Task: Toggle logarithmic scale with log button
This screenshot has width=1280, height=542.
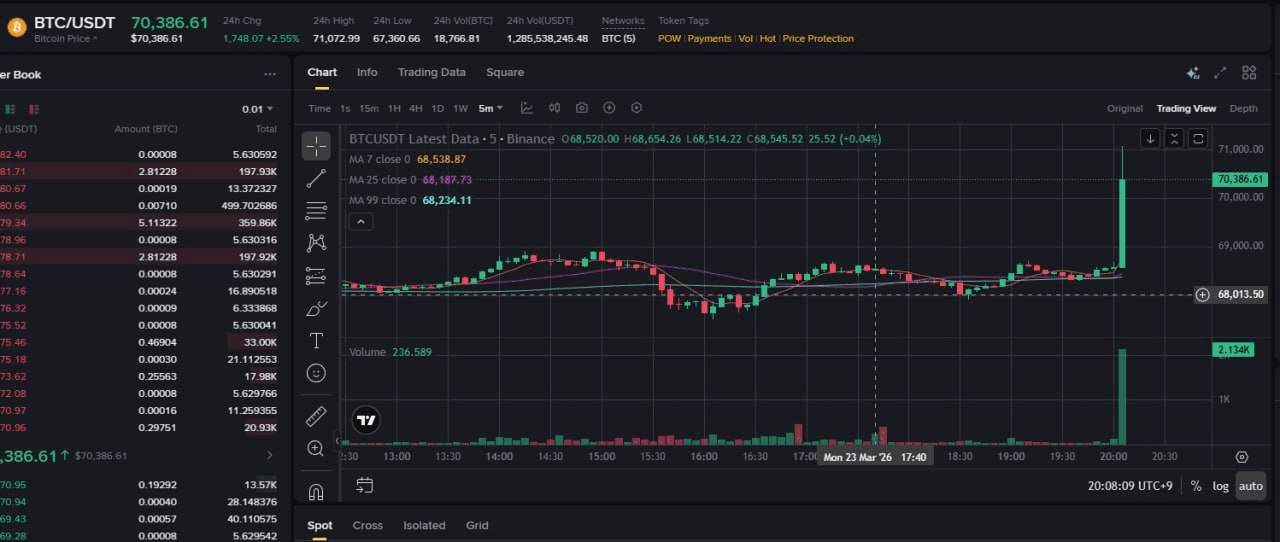Action: 1221,486
